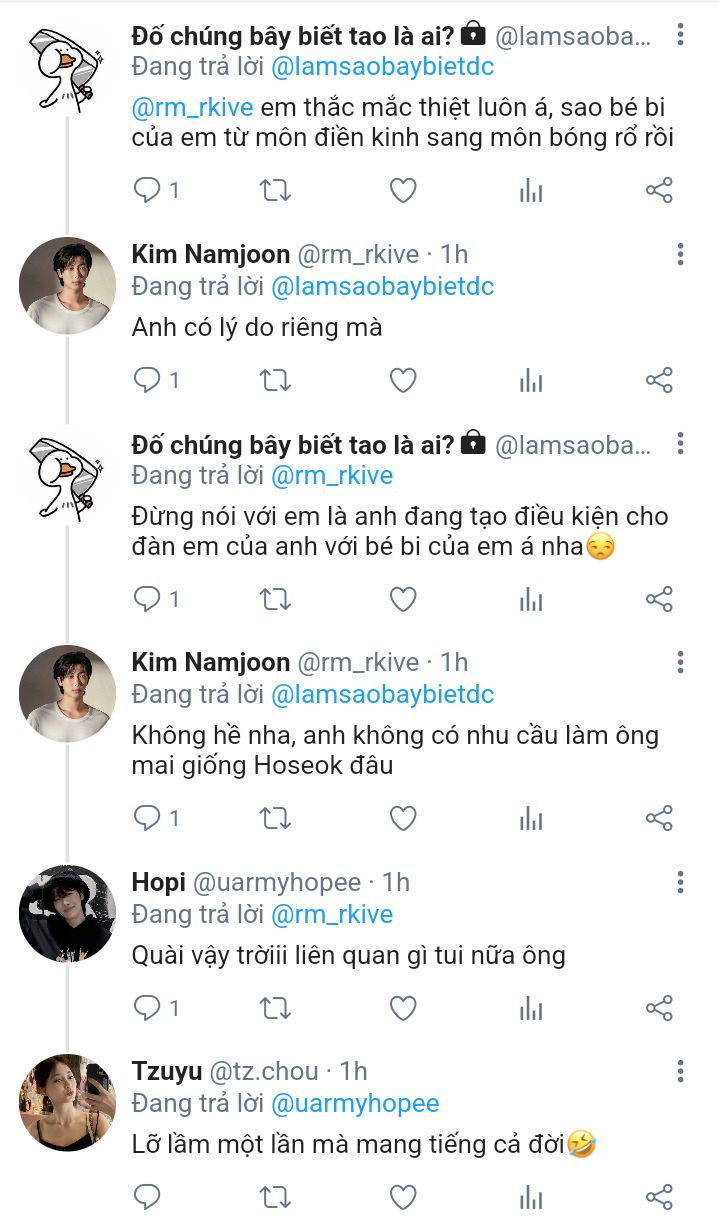719x1224 pixels.
Task: Open Tzuyu's profile name
Action: [165, 1071]
